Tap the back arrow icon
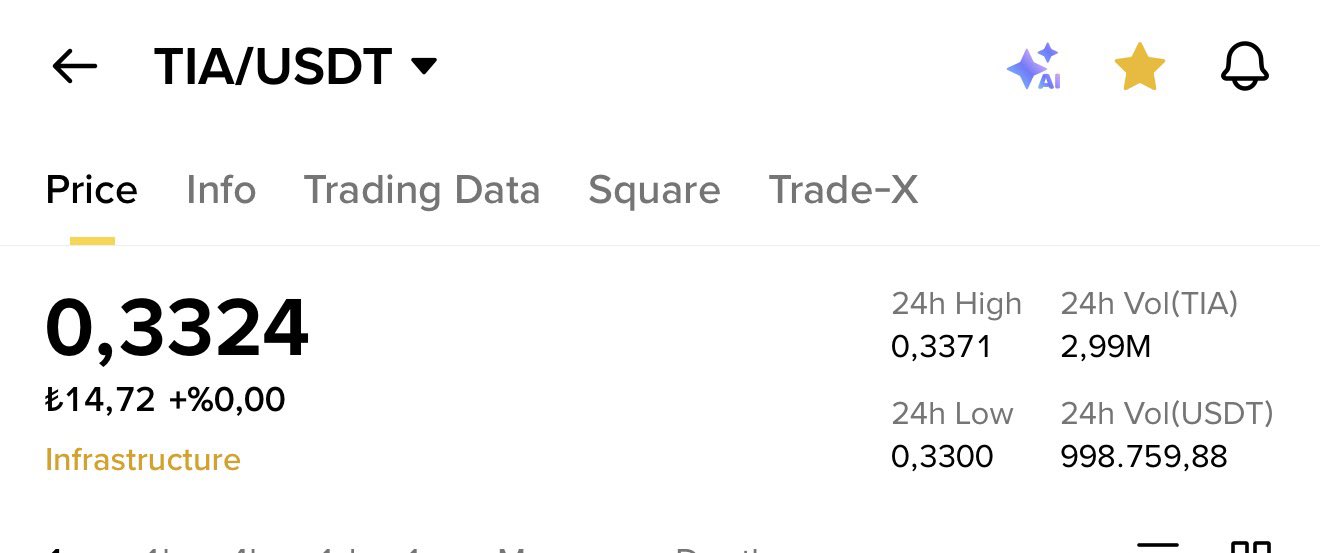Screen dimensions: 1320x553 coord(74,67)
